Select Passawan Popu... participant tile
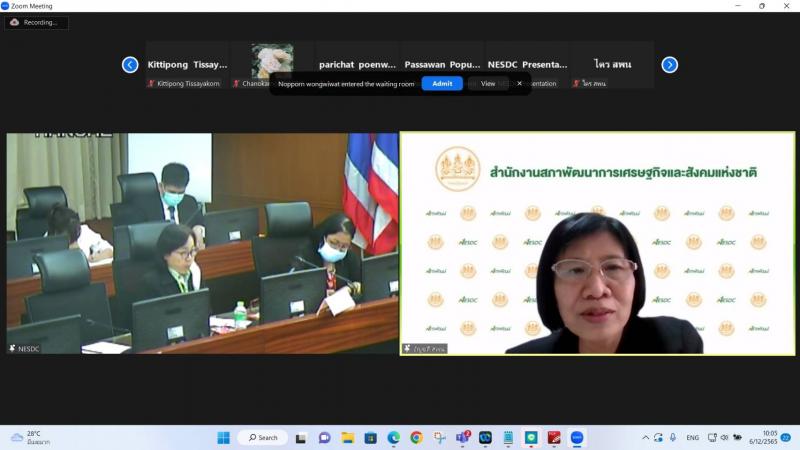 (x=442, y=65)
